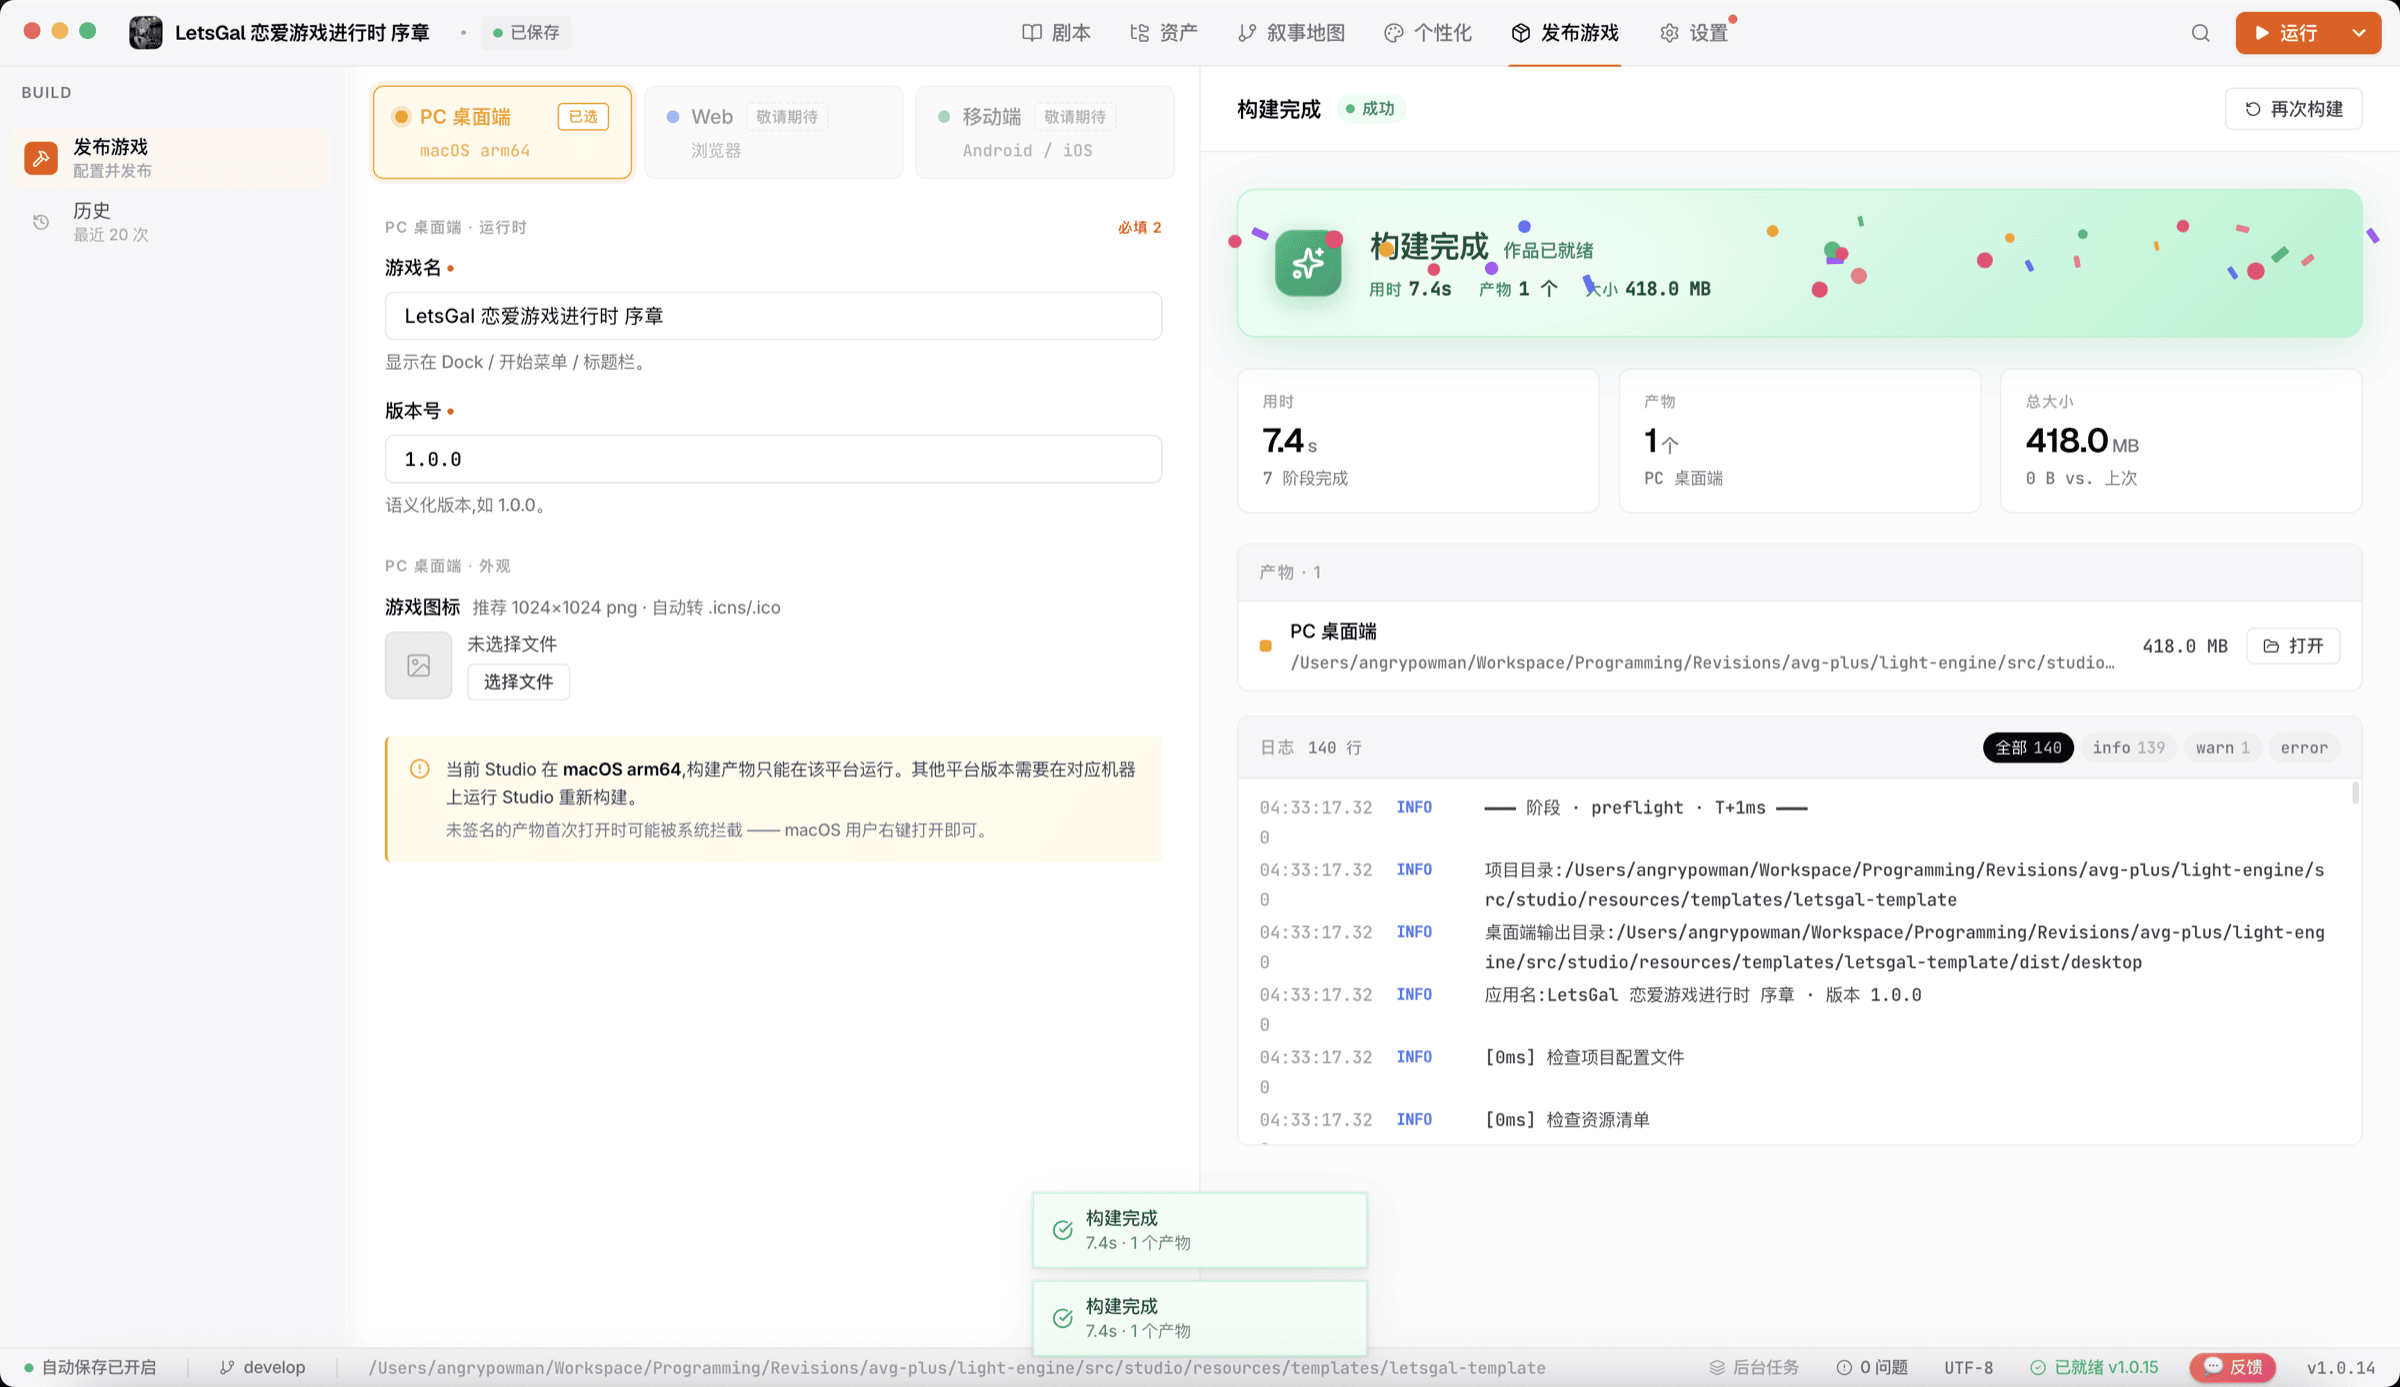Click the 游戏名 input field
This screenshot has width=2400, height=1387.
click(773, 316)
